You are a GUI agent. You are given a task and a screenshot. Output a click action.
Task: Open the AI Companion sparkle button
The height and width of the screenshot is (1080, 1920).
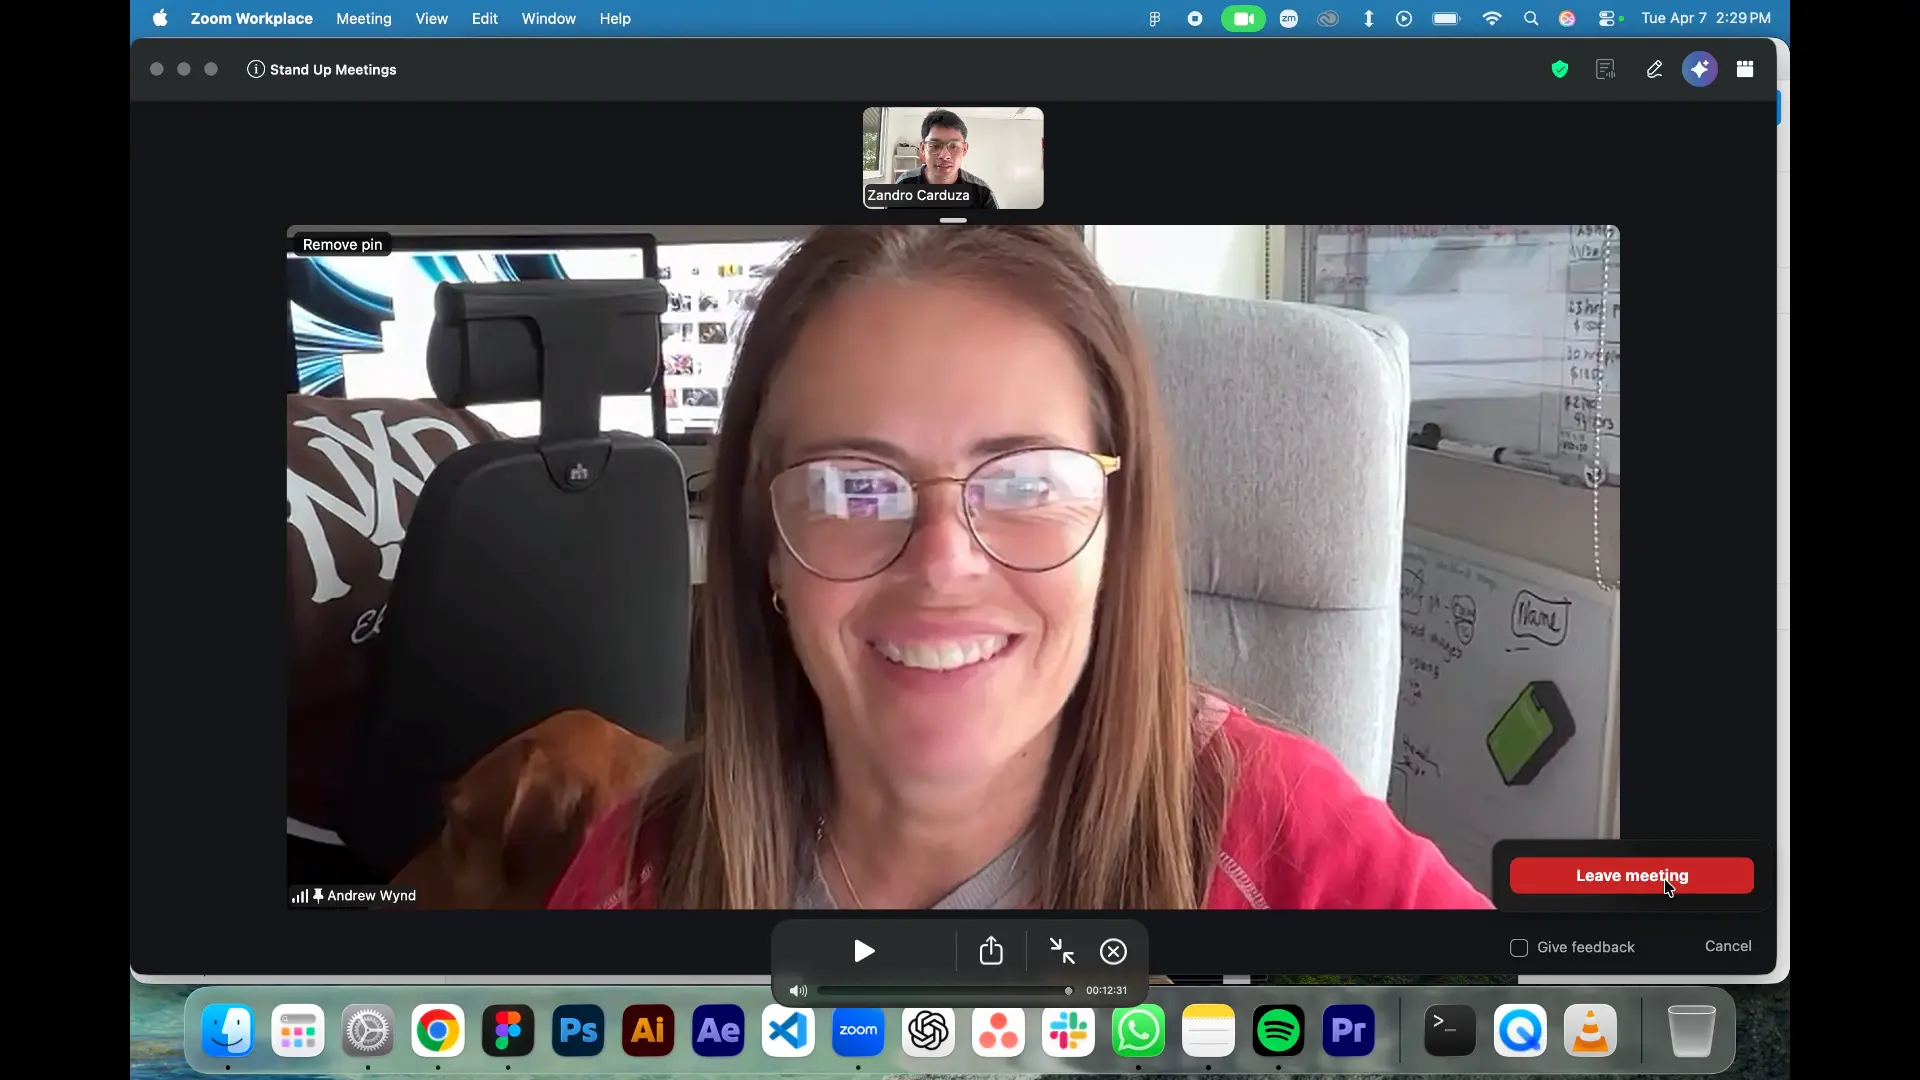pos(1700,69)
